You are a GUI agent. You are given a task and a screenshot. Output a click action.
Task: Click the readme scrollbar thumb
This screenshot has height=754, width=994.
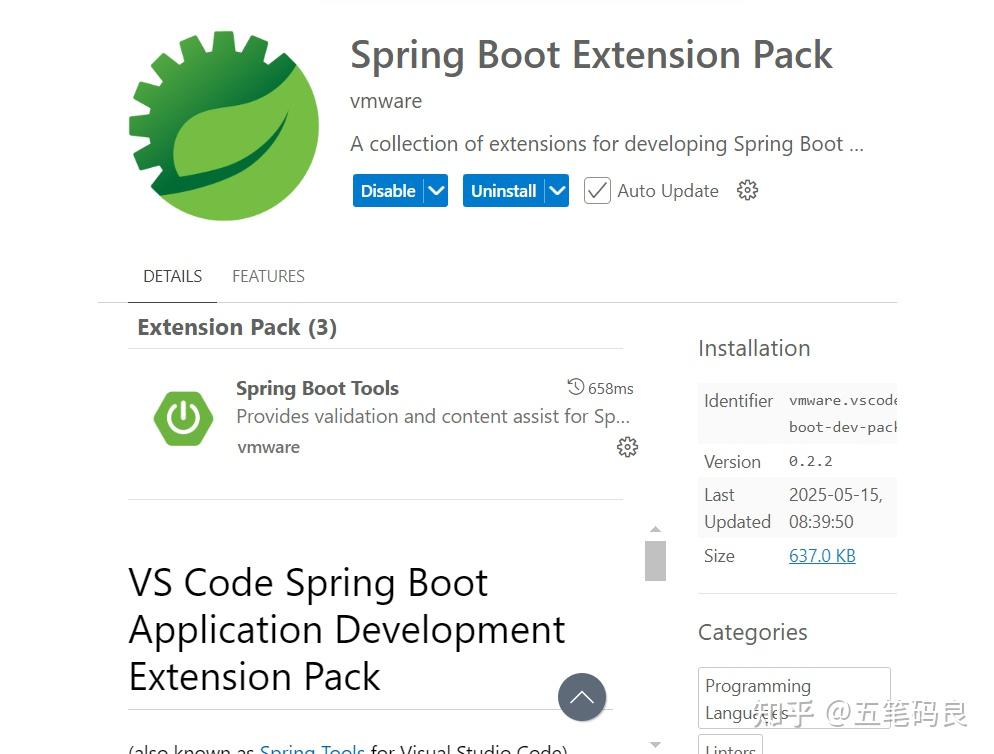tap(655, 560)
